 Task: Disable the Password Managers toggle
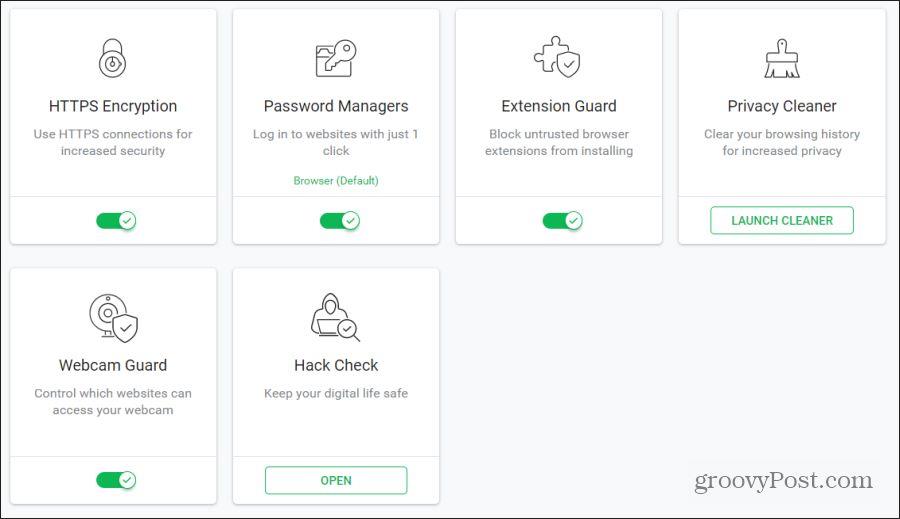click(x=339, y=220)
